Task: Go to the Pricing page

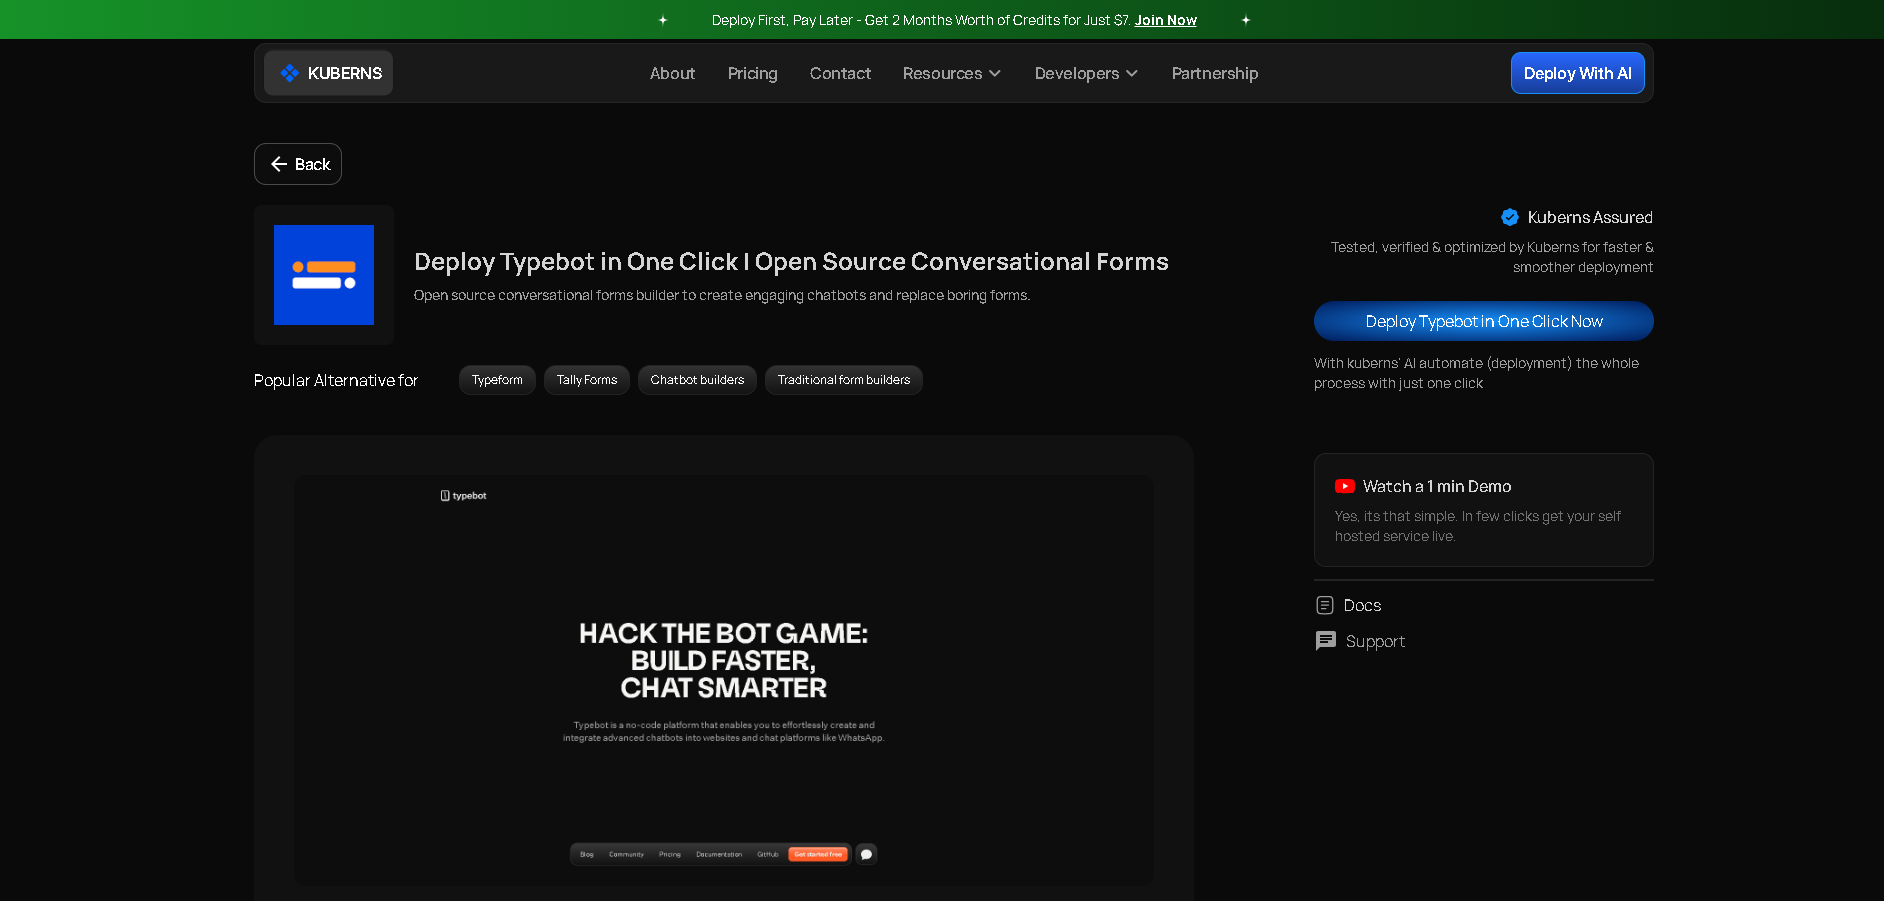Action: (x=752, y=73)
